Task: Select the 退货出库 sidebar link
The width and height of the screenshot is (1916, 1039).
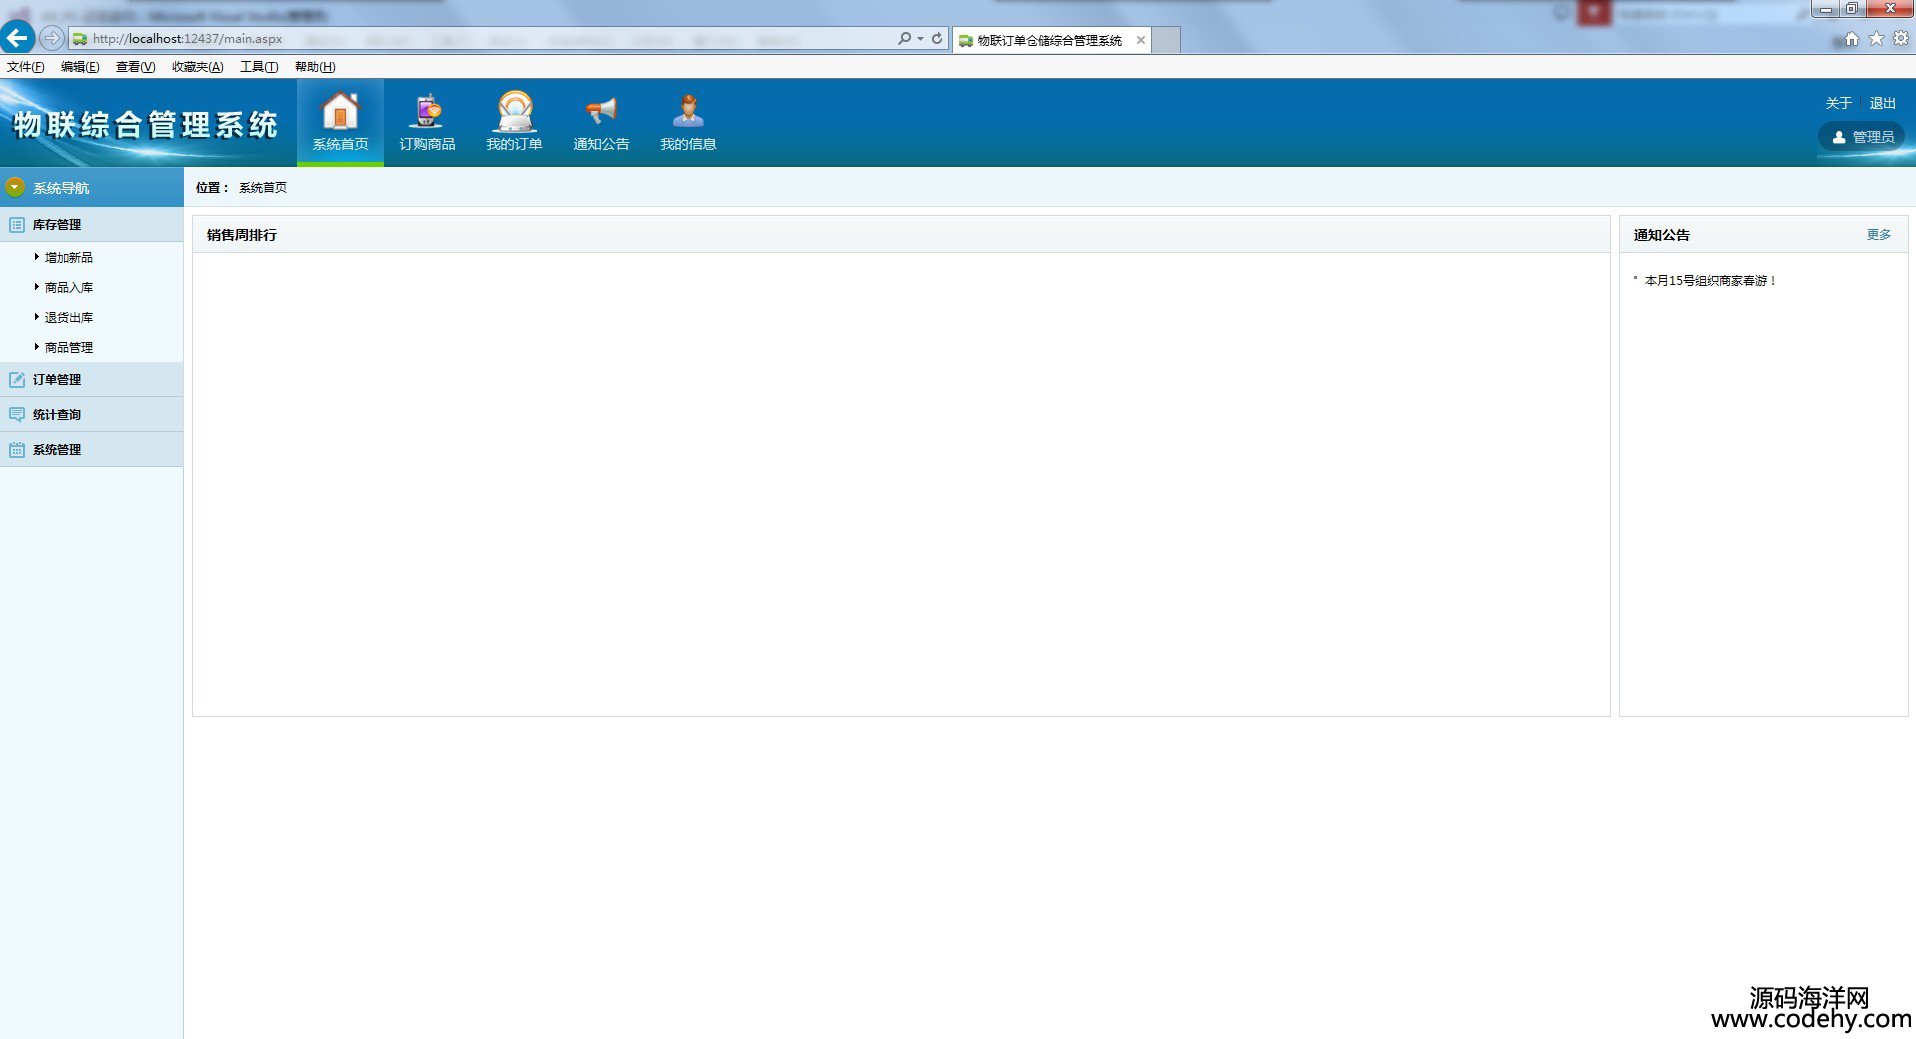Action: [x=69, y=318]
